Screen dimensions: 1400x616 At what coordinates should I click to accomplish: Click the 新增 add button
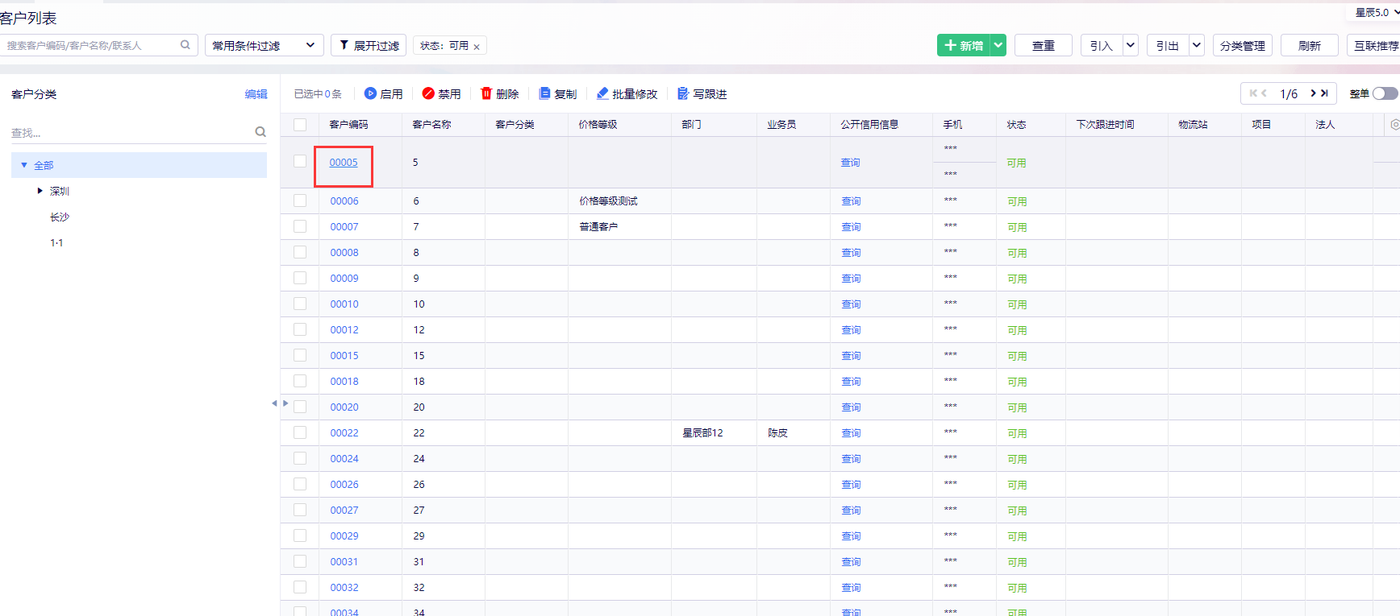point(964,45)
